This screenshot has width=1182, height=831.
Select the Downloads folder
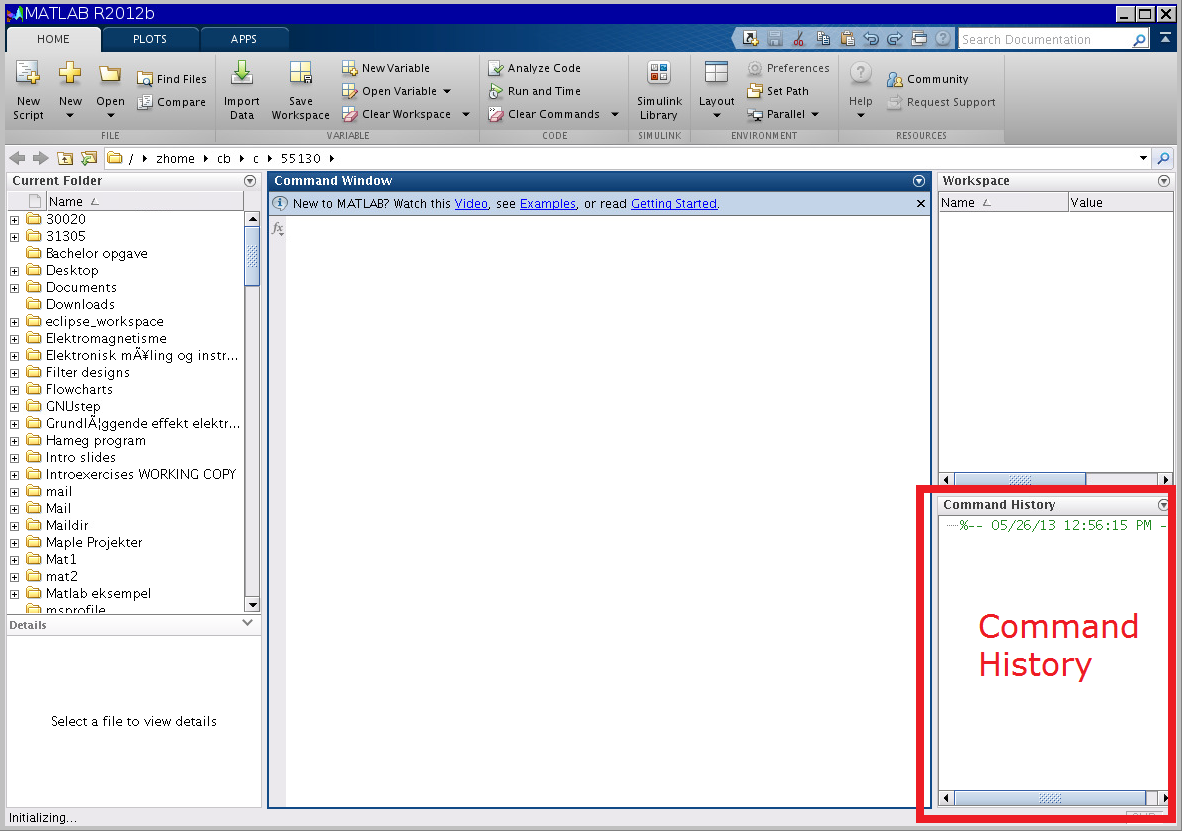80,304
